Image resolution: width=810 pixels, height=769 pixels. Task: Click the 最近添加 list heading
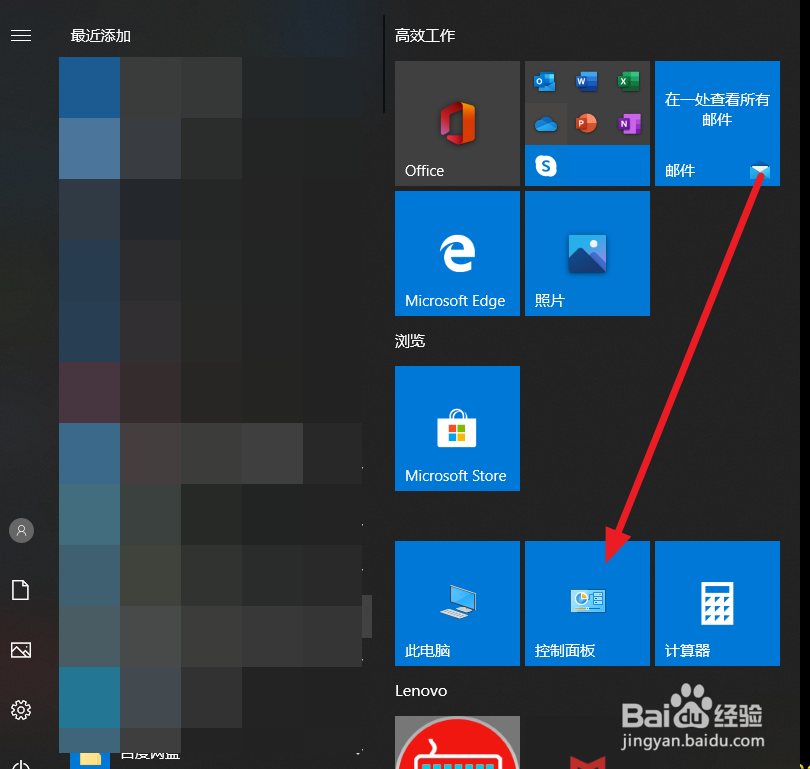(100, 36)
